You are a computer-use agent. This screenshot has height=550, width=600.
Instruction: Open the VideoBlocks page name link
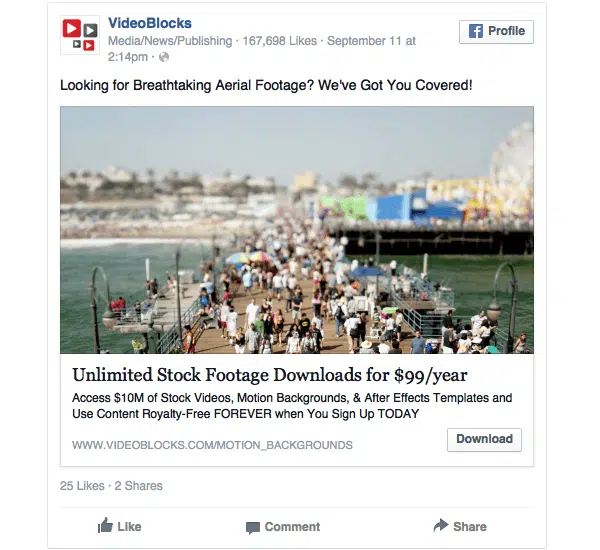[x=150, y=23]
